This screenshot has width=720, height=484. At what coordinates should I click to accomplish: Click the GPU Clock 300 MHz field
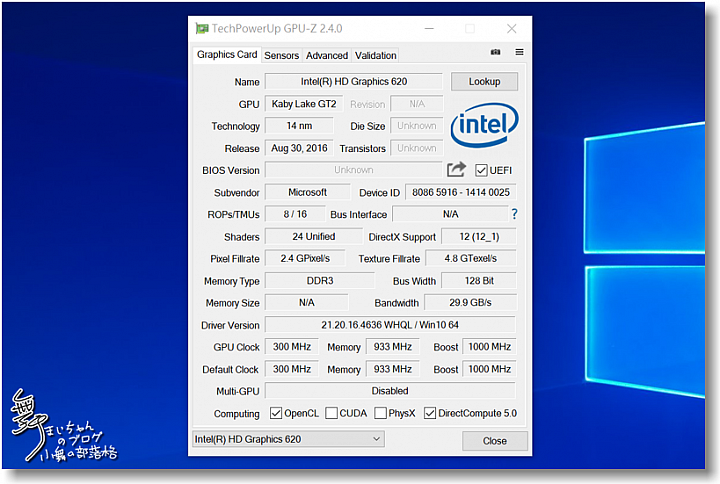(292, 347)
